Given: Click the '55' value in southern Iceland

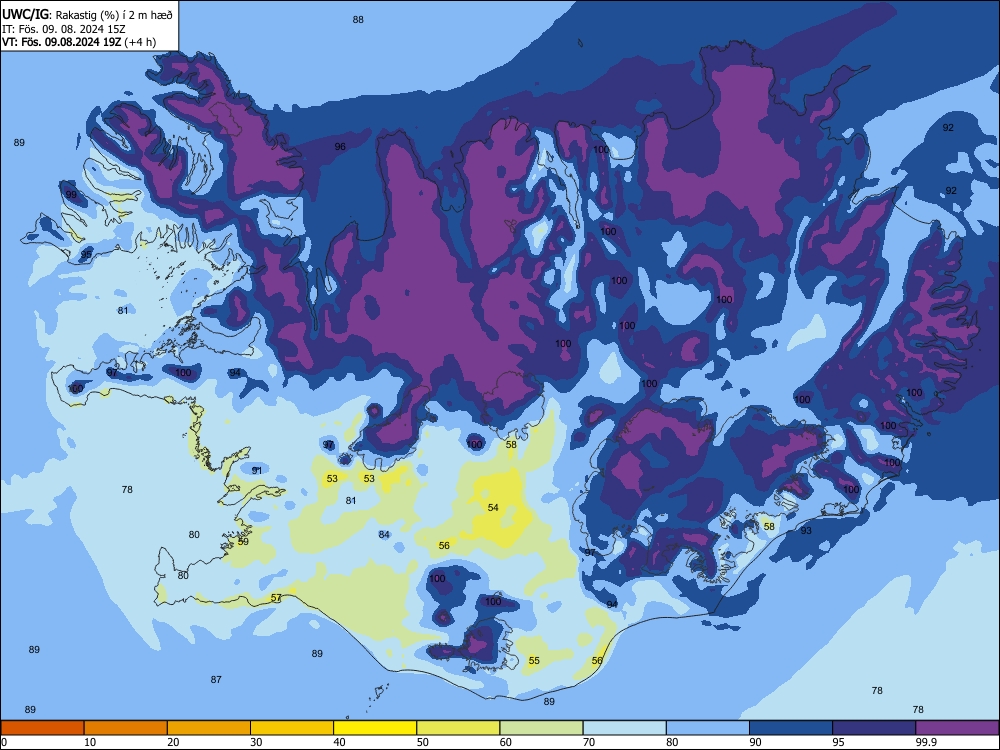Looking at the screenshot, I should pyautogui.click(x=534, y=661).
